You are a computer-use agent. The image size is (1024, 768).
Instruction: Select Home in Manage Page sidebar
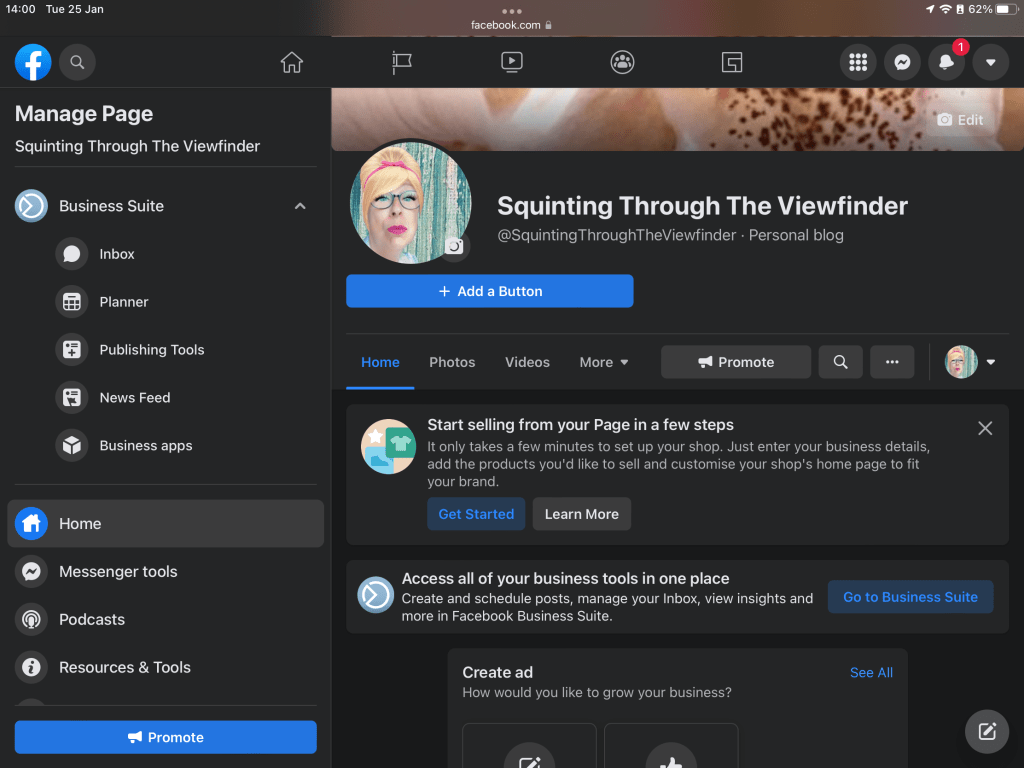tap(165, 524)
